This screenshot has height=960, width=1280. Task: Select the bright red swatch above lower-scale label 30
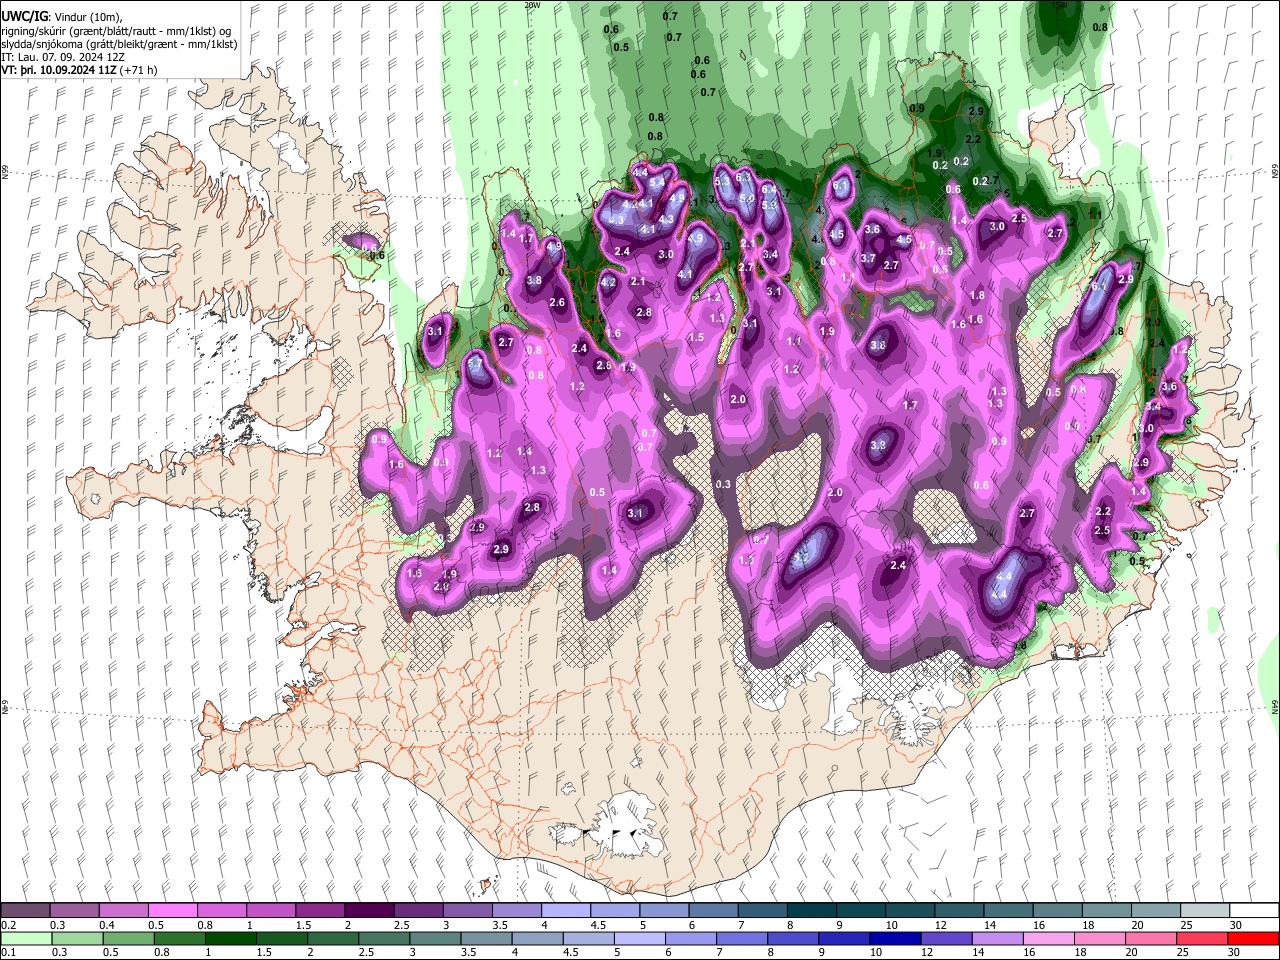pos(1253,938)
